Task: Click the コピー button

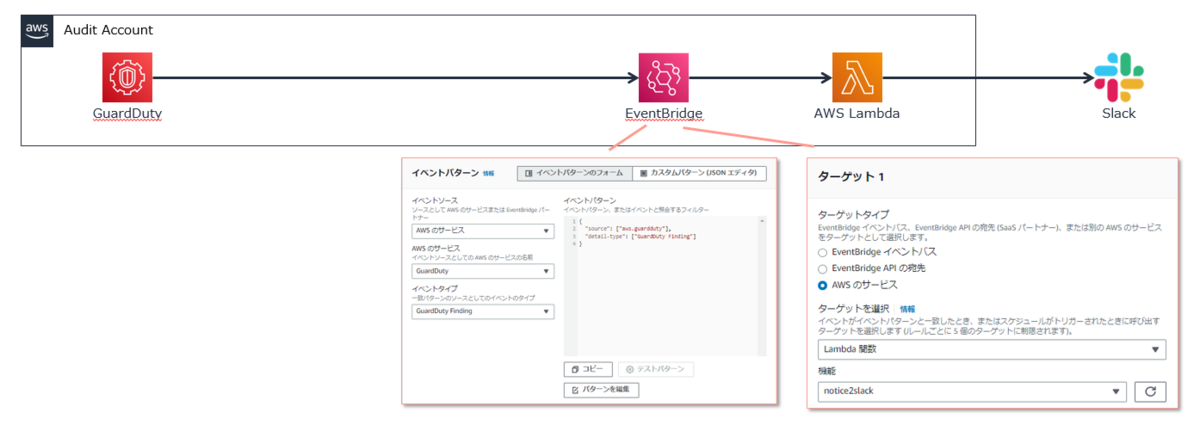Action: (x=587, y=369)
